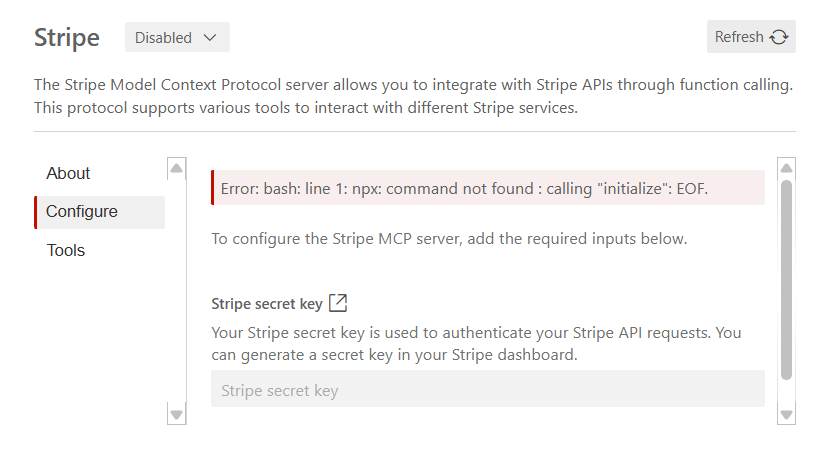Screen dimensions: 838x449
Task: Click the sidebar scrollbar track
Action: pos(177,290)
